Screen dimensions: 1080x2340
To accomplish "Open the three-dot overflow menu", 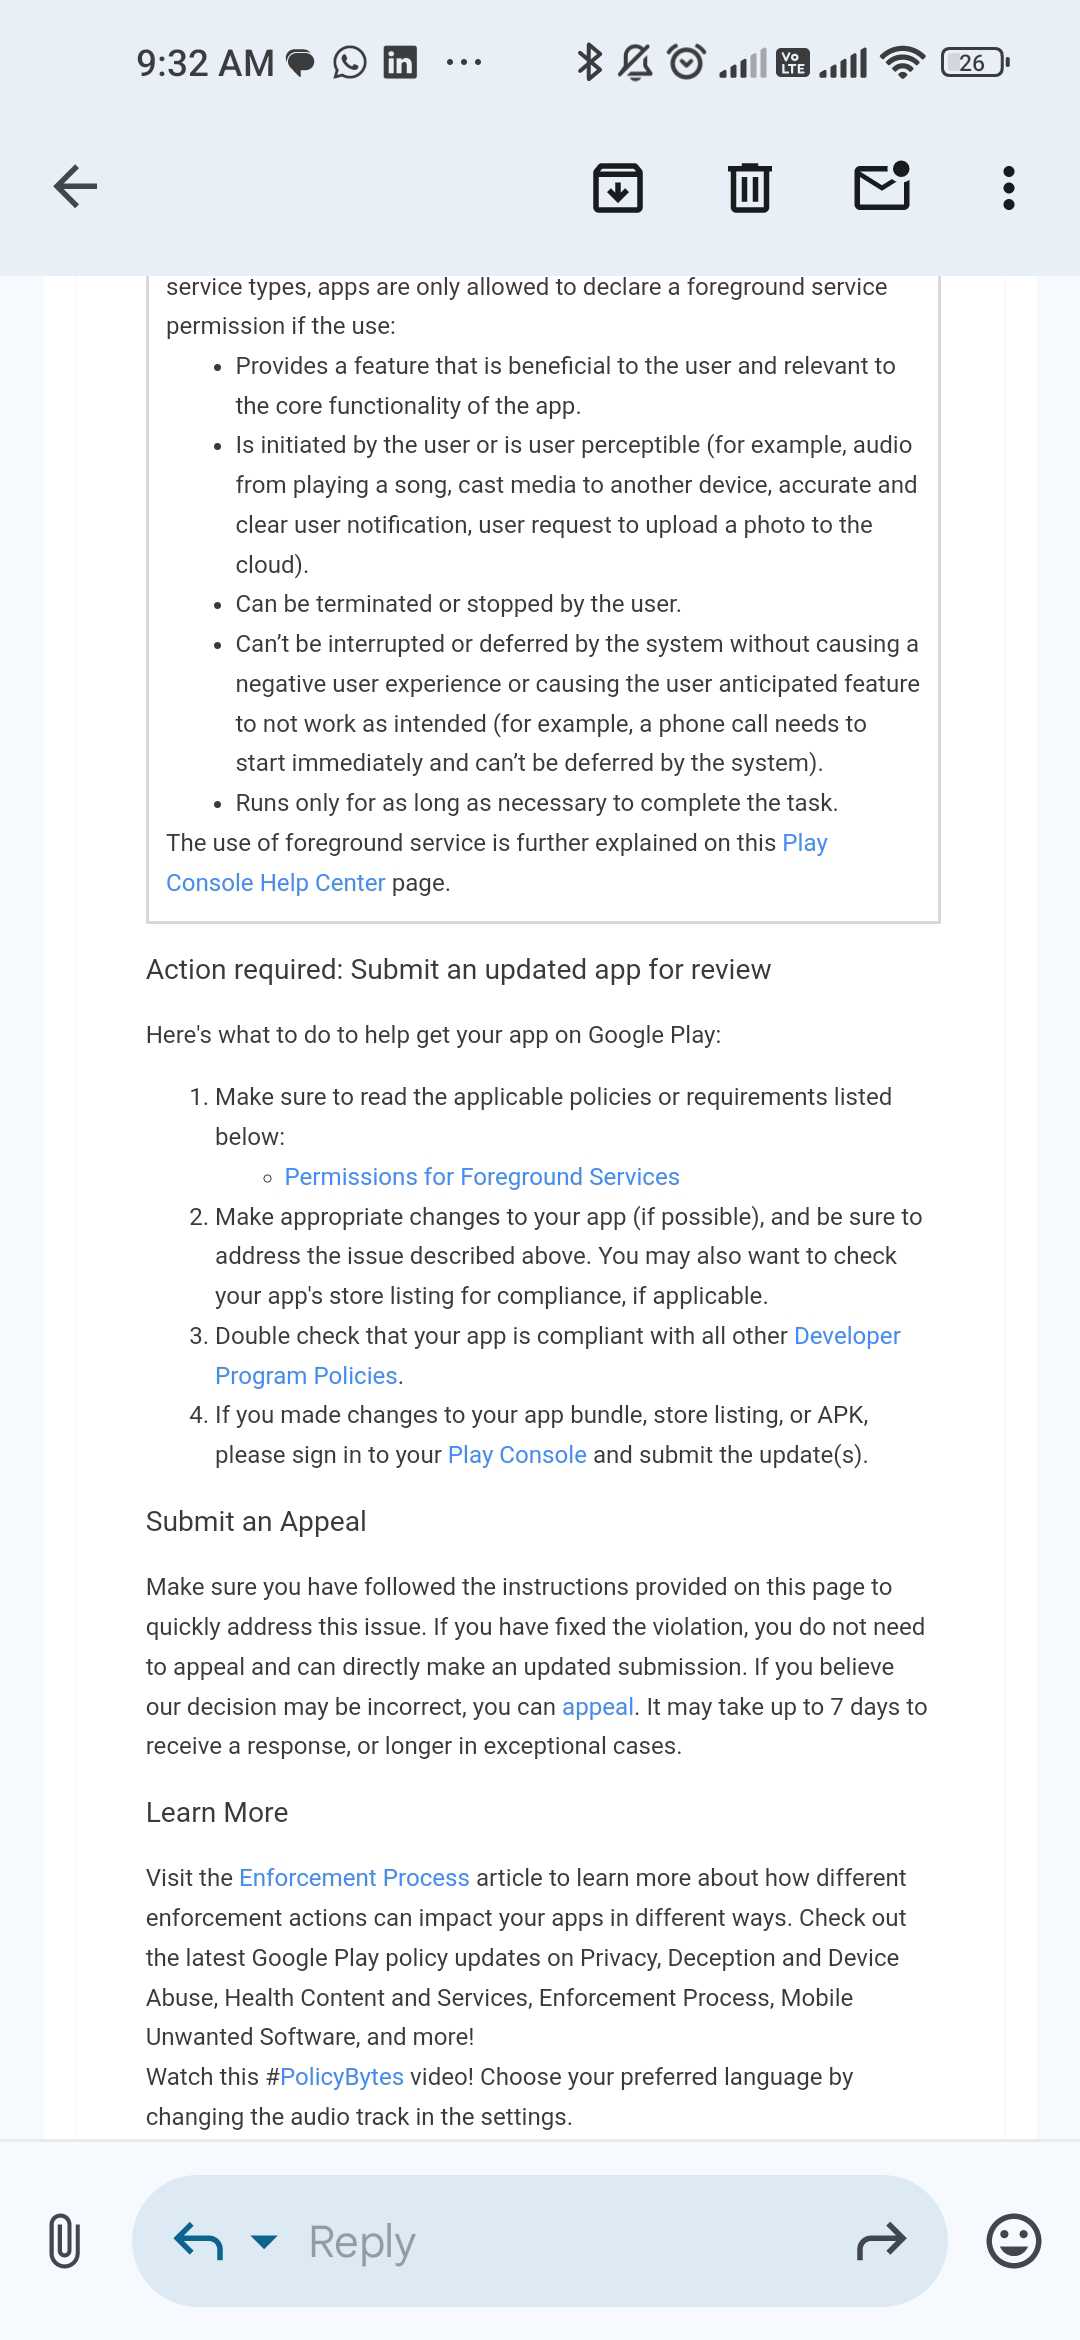I will click(1008, 187).
